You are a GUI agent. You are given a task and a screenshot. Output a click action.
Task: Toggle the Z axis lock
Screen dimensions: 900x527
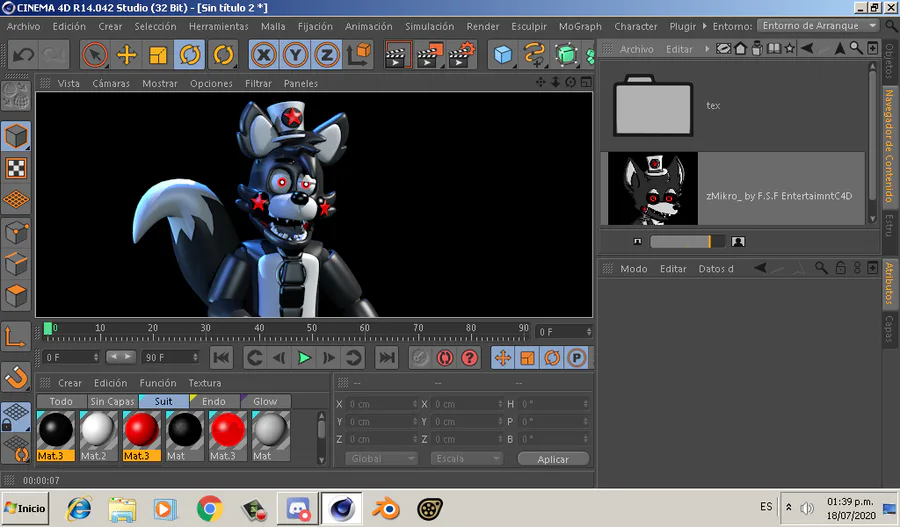coord(327,55)
